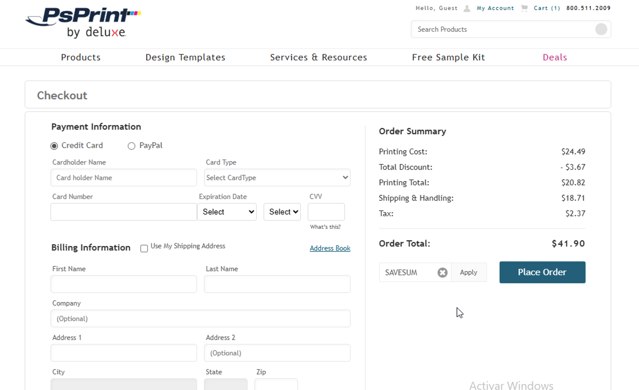Open the My Account link
This screenshot has width=639, height=390.
pos(496,8)
